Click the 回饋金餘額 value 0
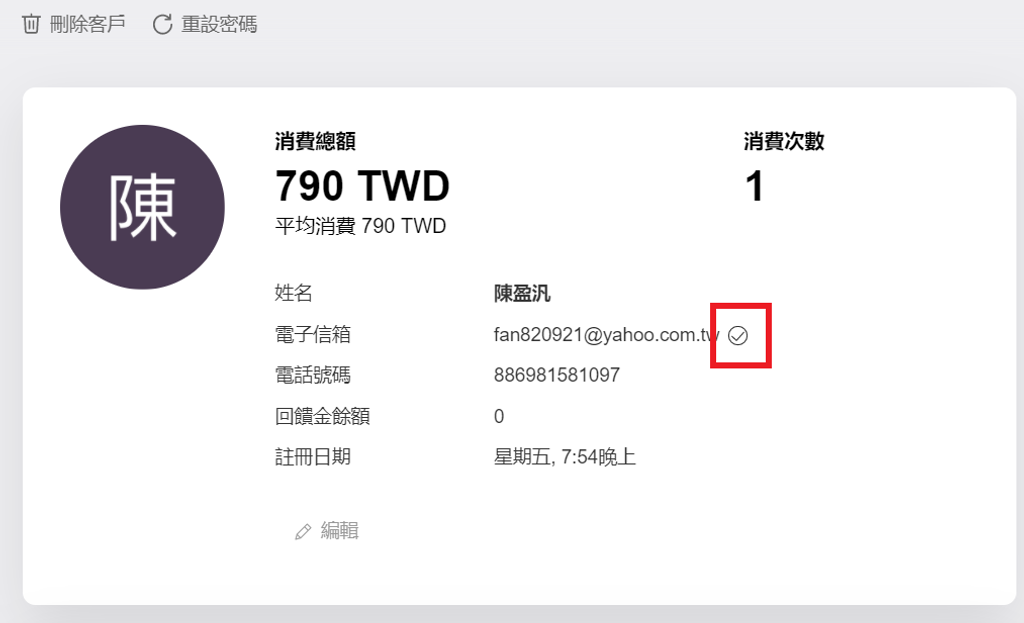The width and height of the screenshot is (1024, 623). pos(499,417)
